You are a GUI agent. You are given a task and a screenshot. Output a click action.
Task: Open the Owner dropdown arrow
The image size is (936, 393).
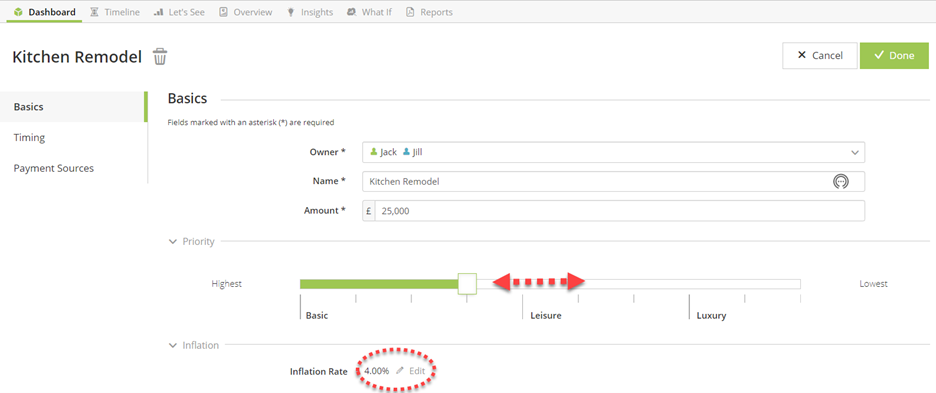(855, 152)
